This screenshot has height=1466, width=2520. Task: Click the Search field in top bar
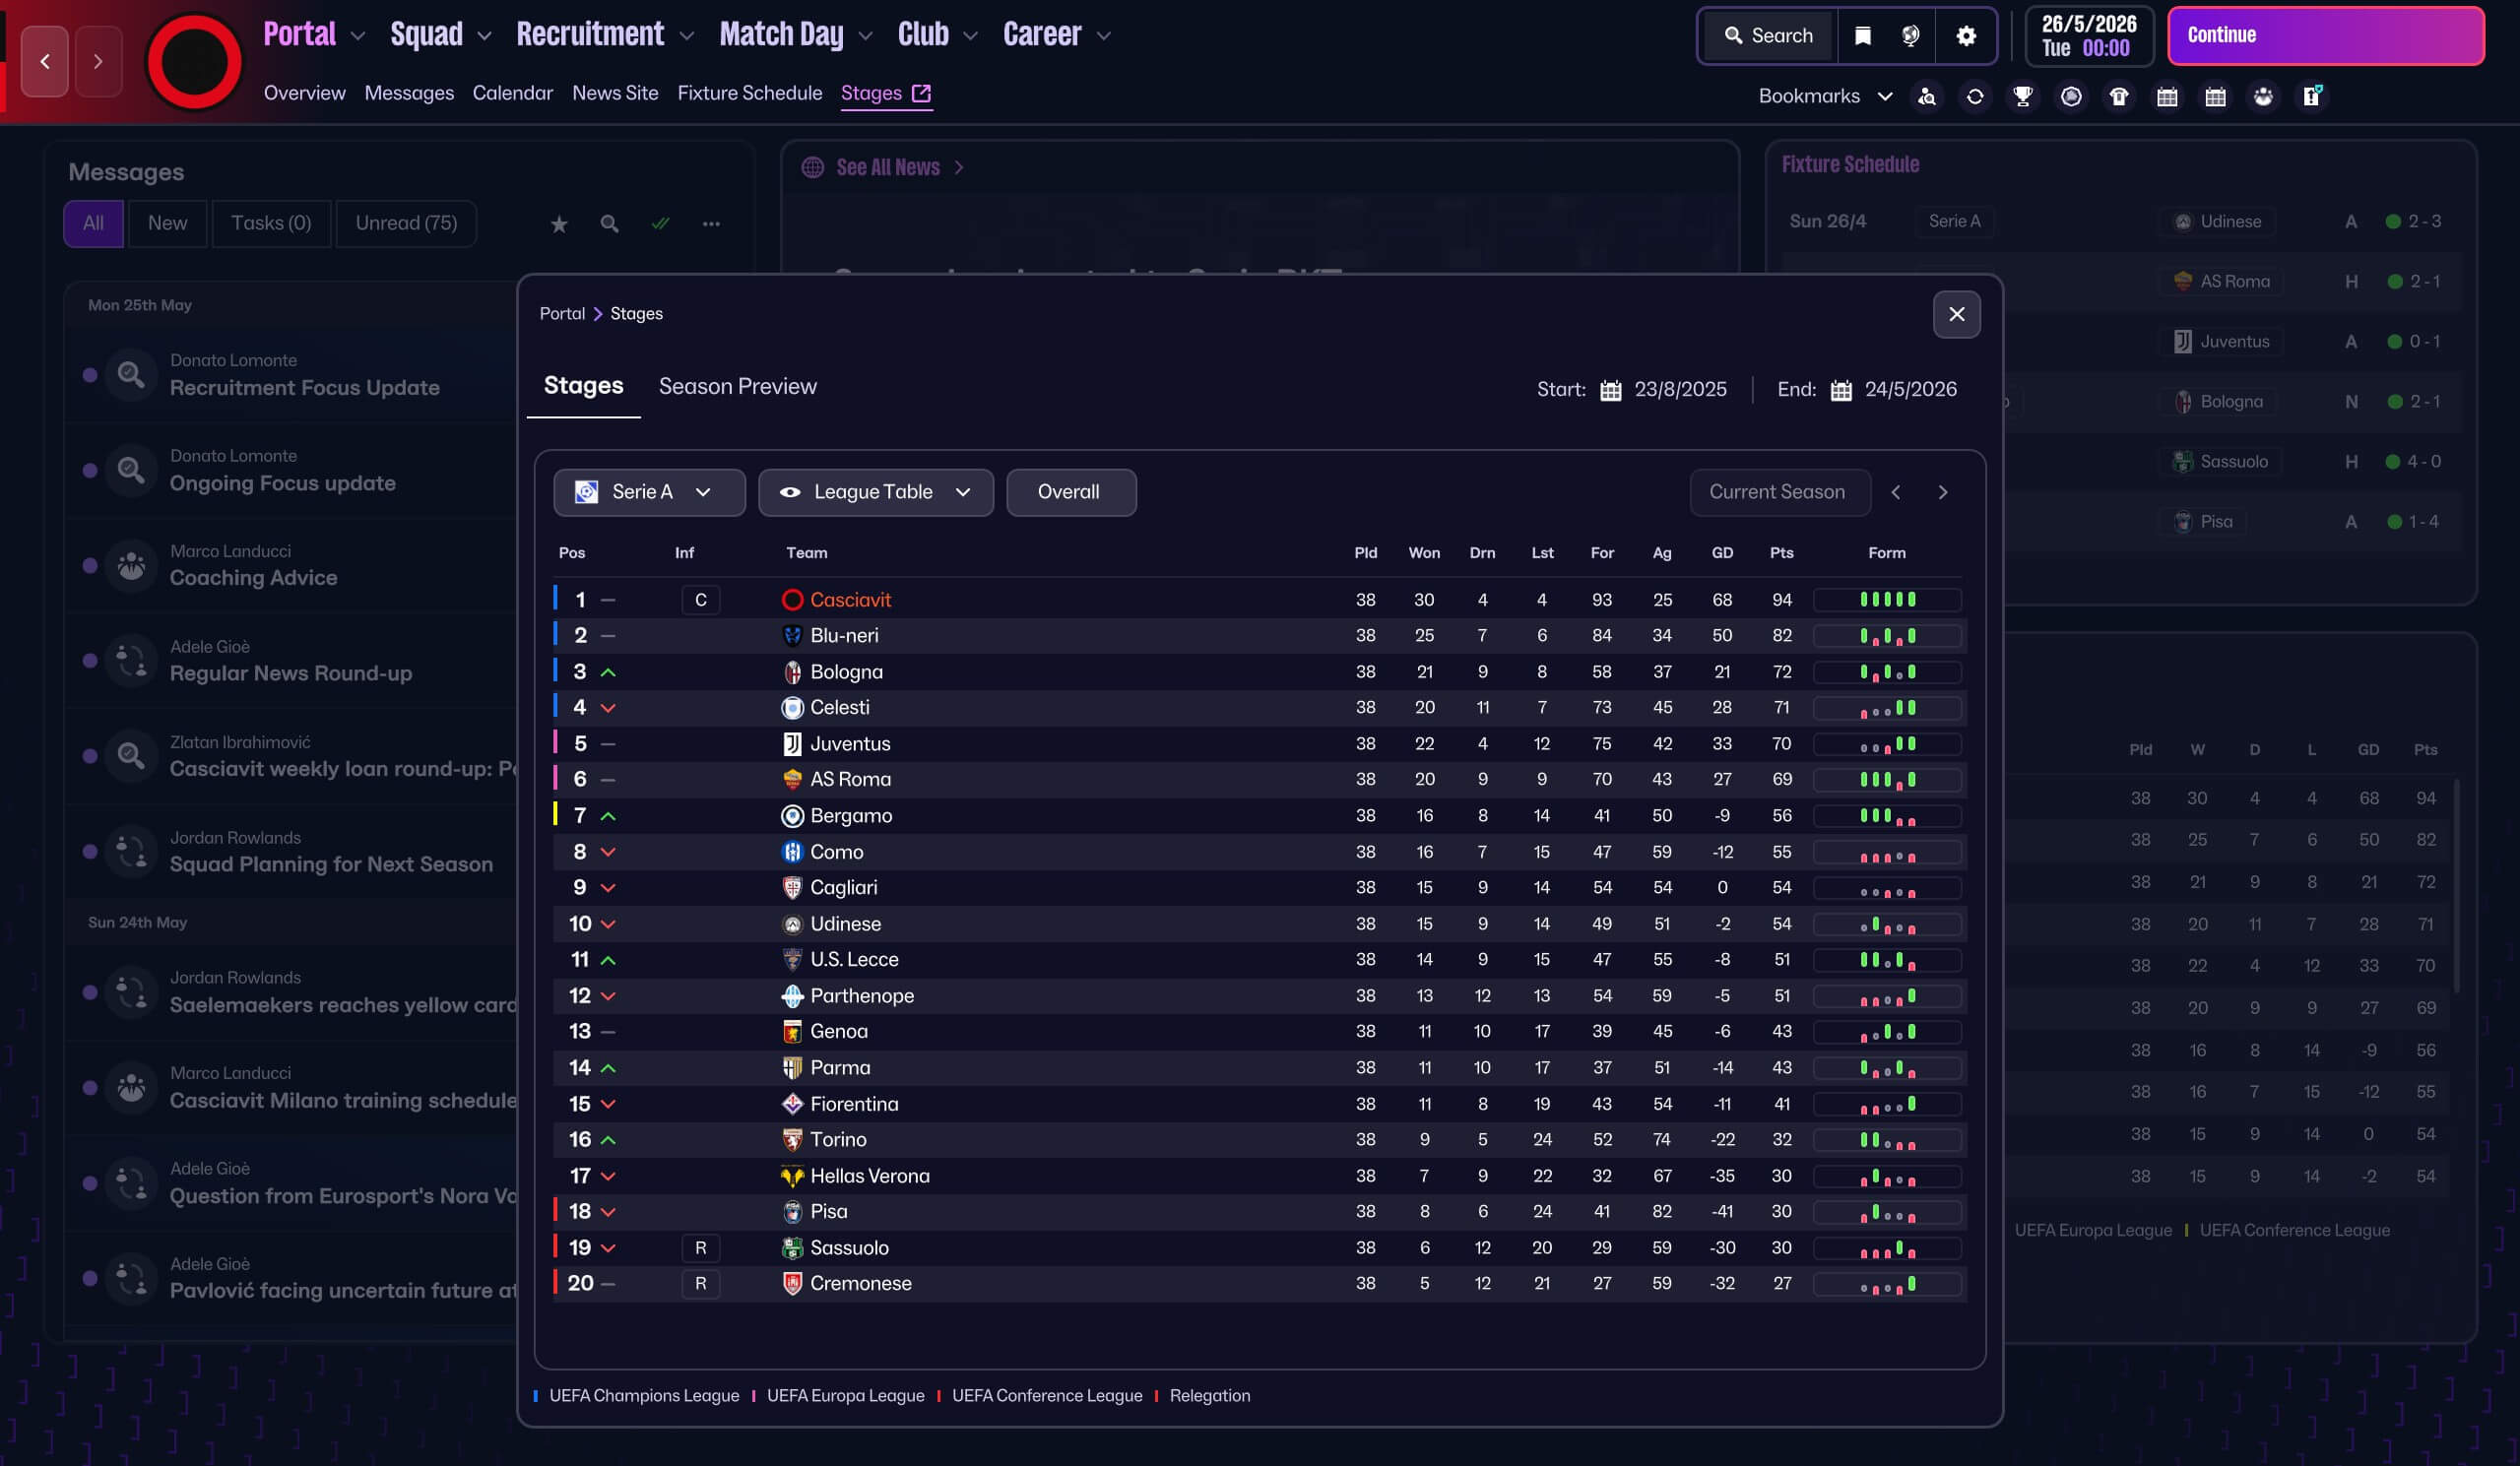[x=1769, y=36]
